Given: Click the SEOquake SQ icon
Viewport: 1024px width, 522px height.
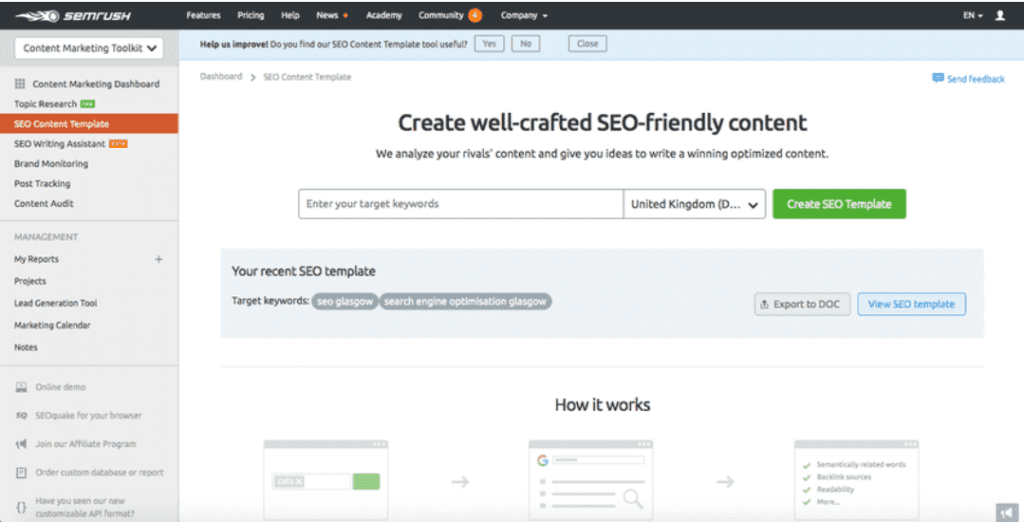Looking at the screenshot, I should click(22, 416).
